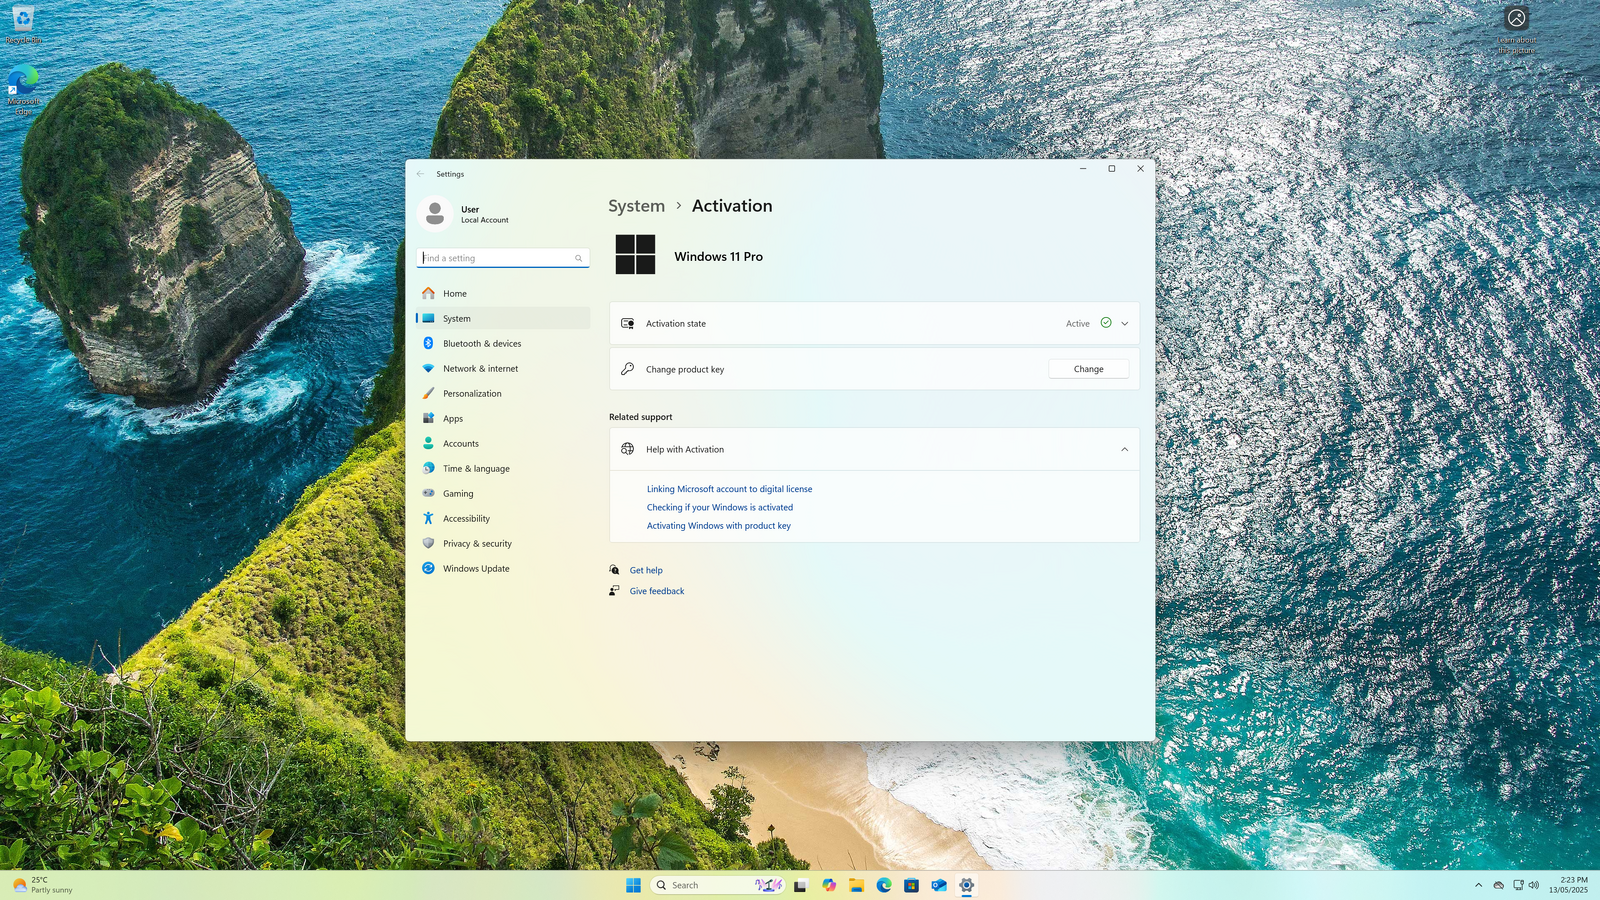Focus the Find a setting search box
Viewport: 1600px width, 900px height.
click(x=495, y=258)
